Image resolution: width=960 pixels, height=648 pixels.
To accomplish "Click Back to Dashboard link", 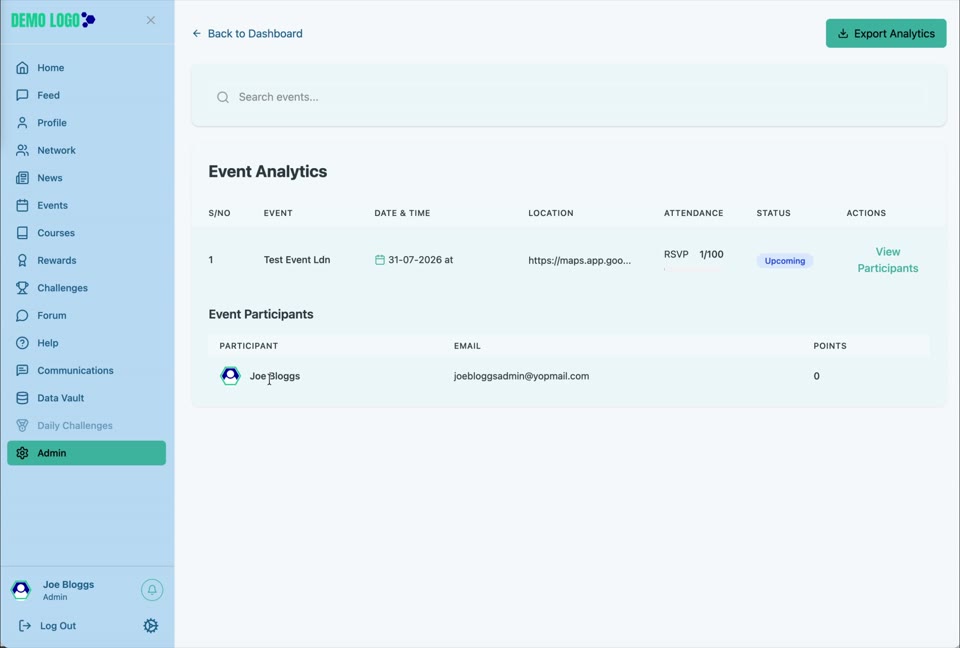I will [x=247, y=33].
